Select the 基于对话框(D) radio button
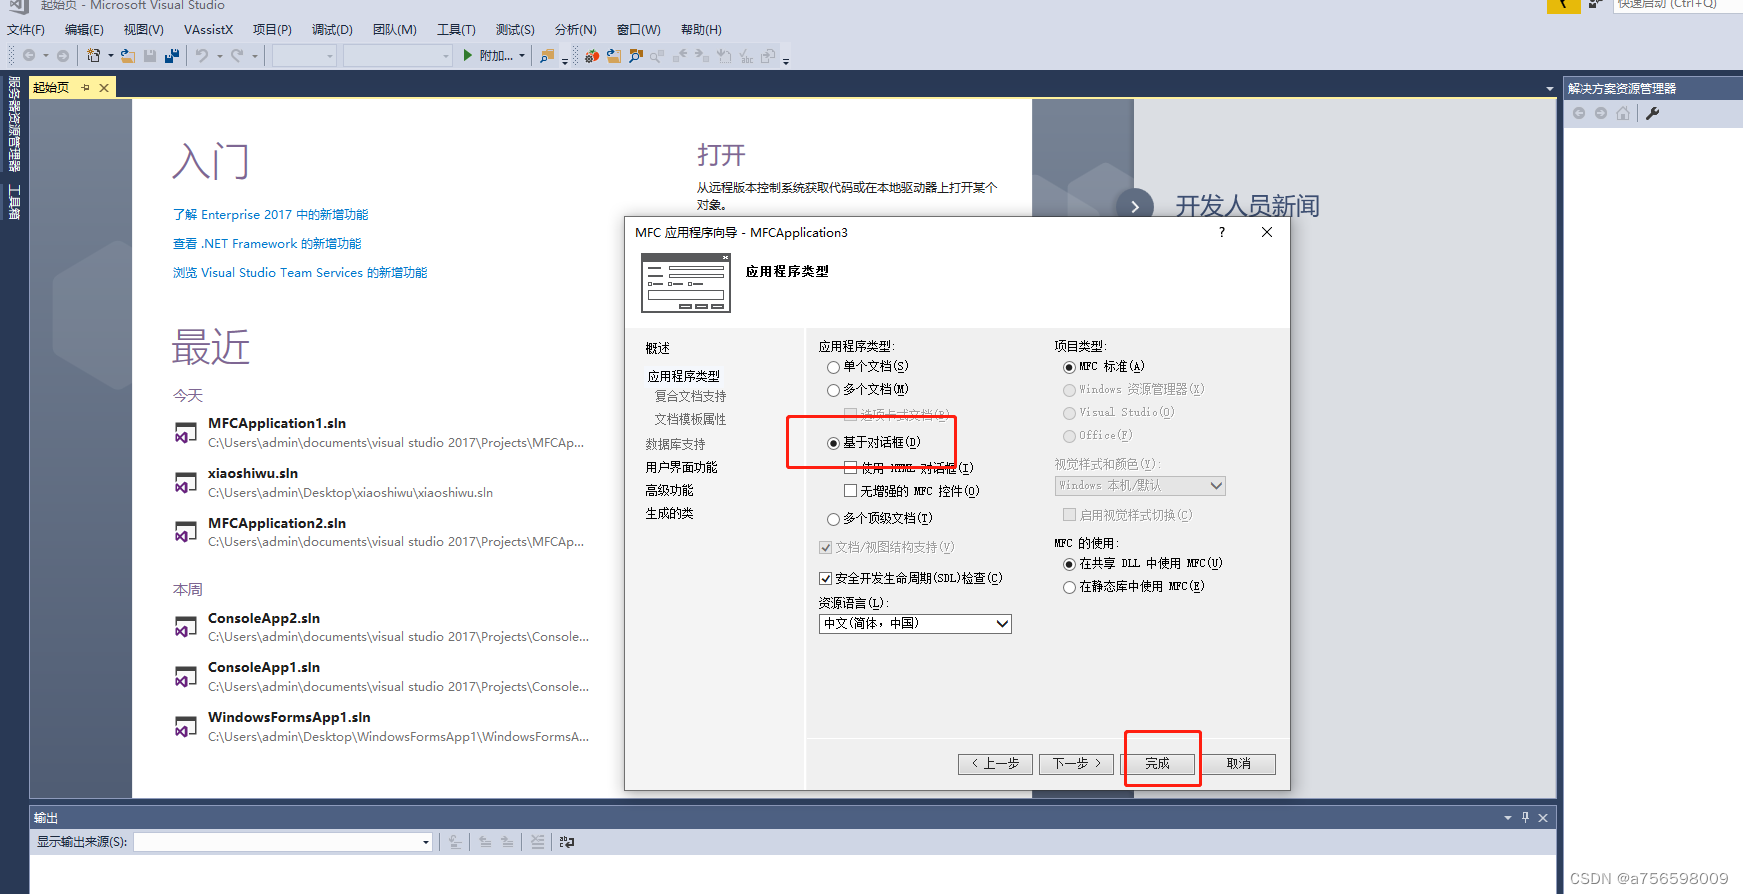1743x894 pixels. [x=833, y=443]
